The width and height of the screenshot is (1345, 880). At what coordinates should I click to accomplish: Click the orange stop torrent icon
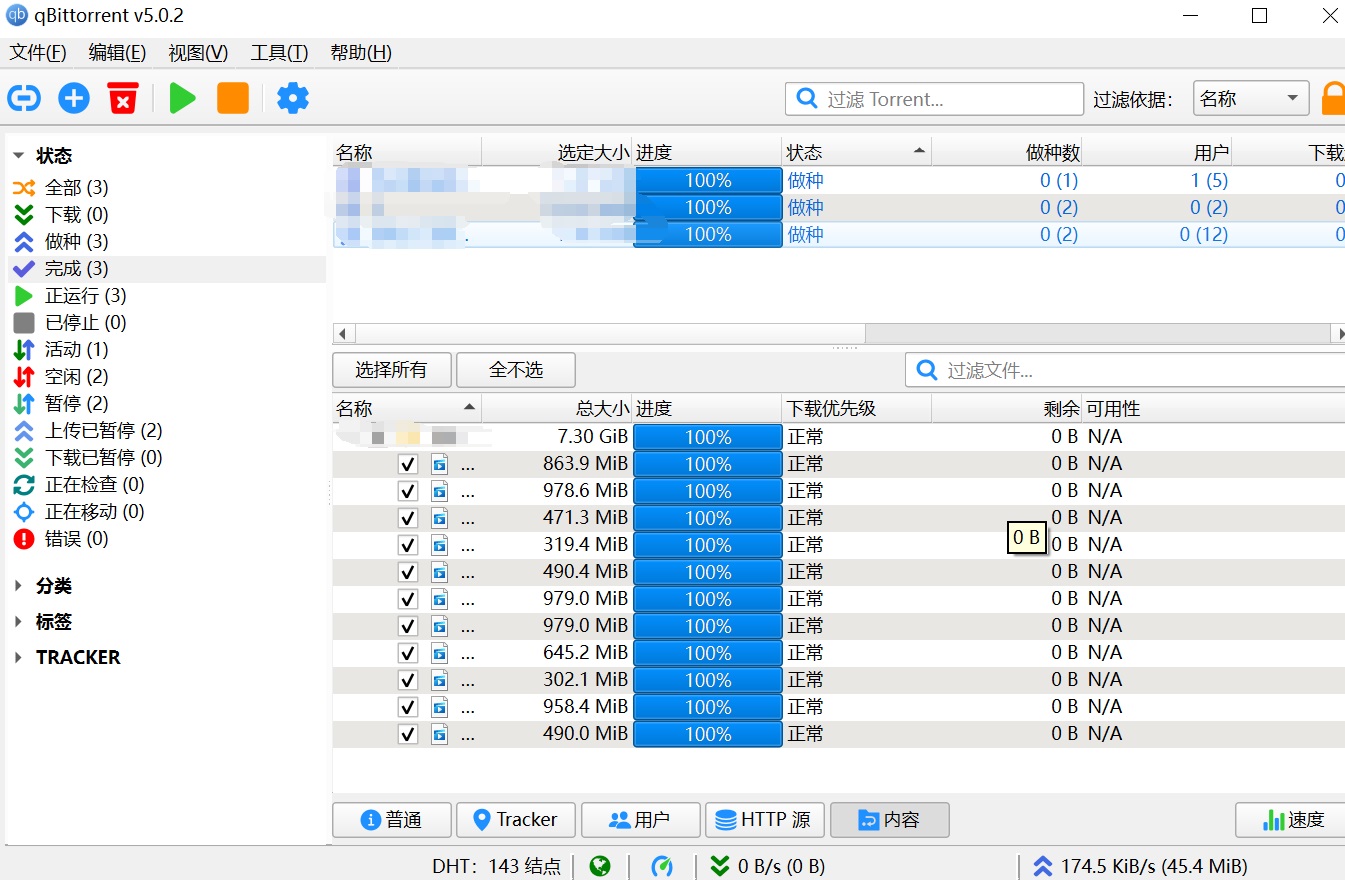233,98
